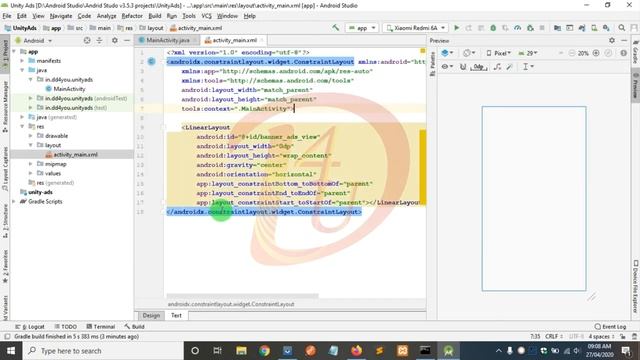Open API 29 version dropdown in preview
The width and height of the screenshot is (640, 360).
tap(528, 53)
